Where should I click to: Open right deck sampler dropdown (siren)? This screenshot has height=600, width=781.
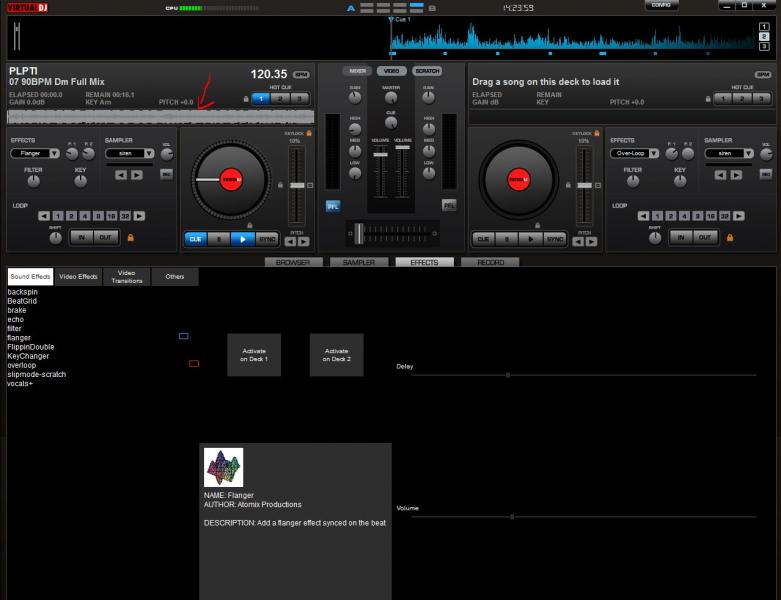[748, 153]
